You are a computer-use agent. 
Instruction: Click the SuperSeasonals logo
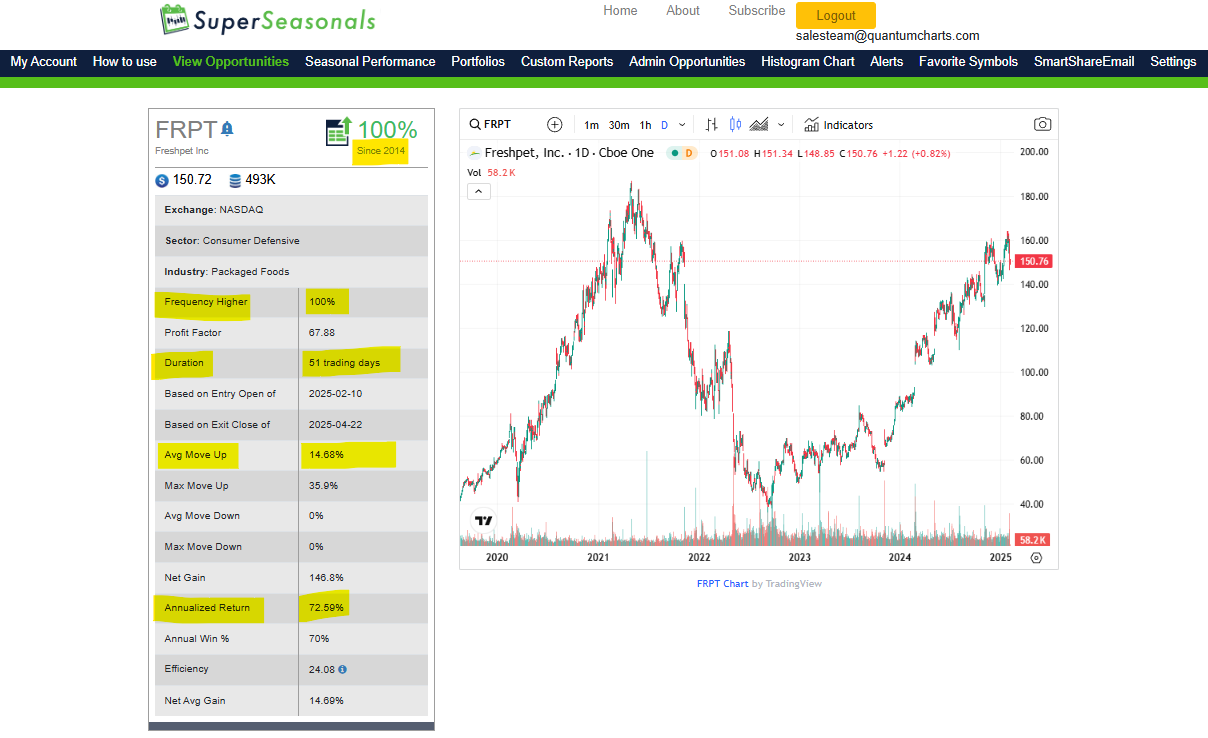[x=268, y=19]
